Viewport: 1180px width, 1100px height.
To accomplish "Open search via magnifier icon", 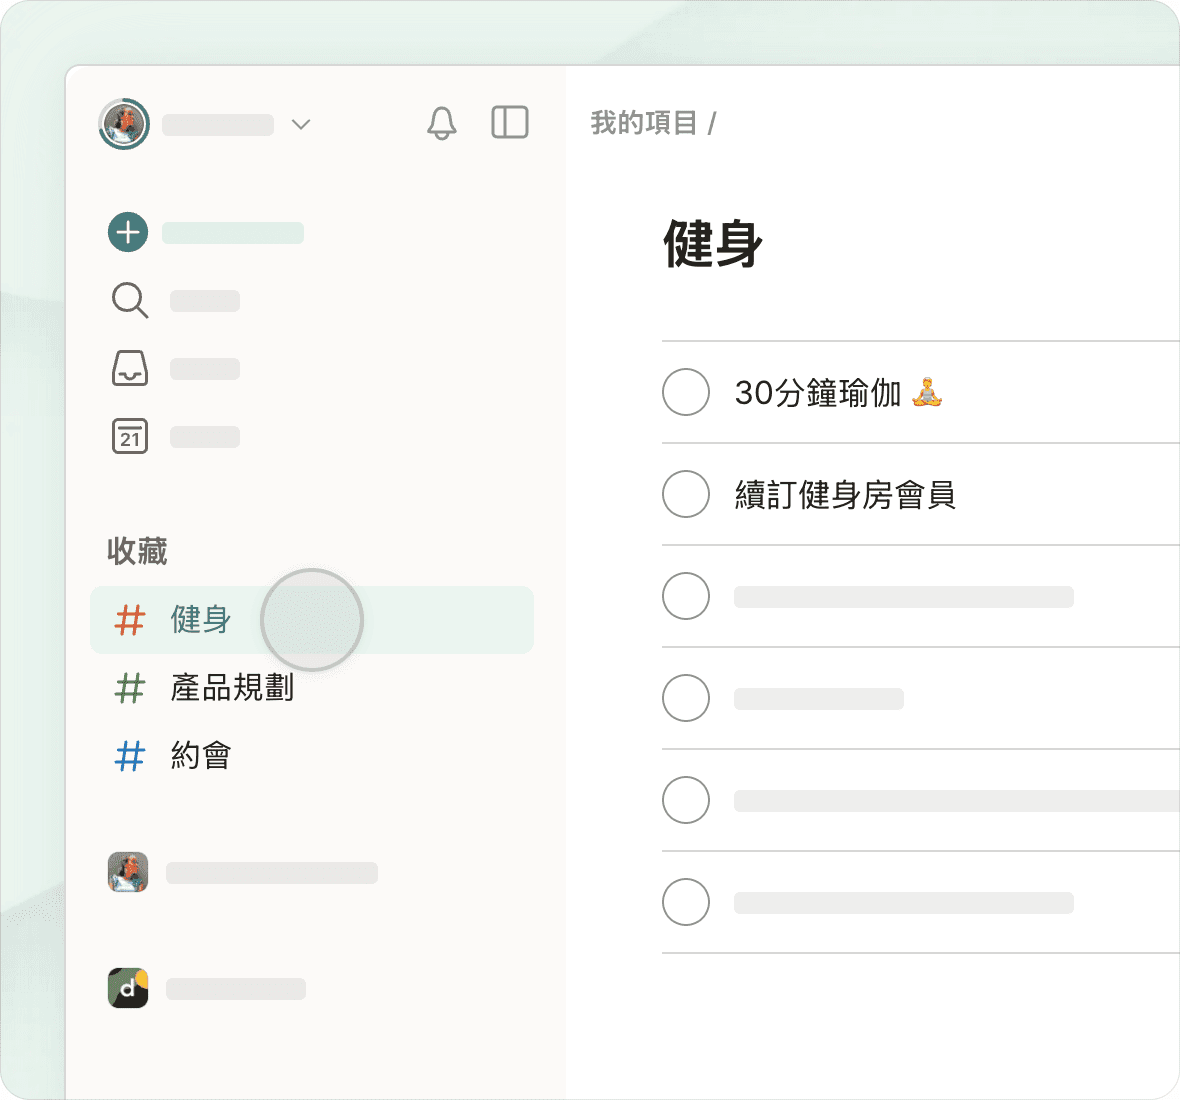I will 129,300.
